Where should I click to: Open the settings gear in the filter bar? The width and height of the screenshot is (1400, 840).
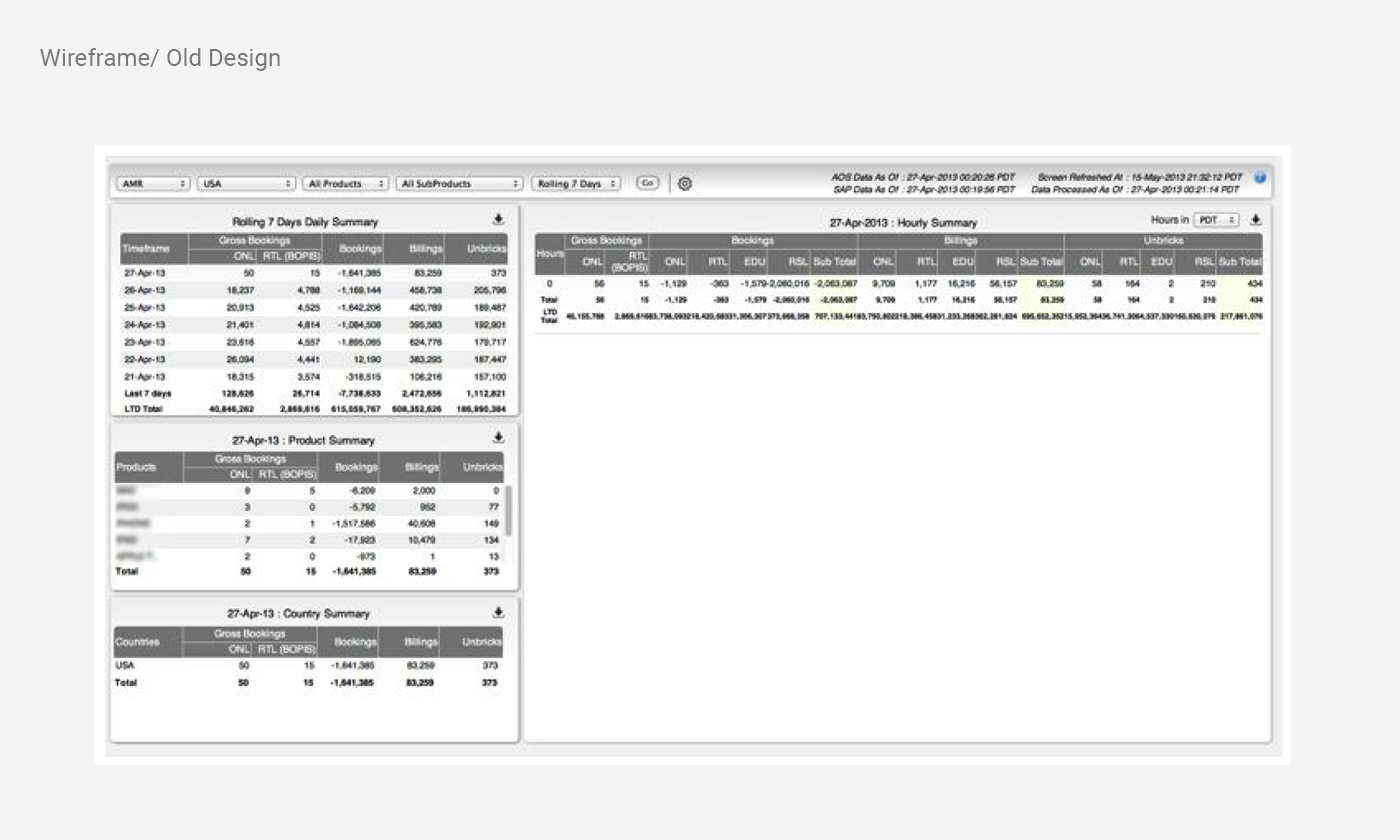tap(685, 184)
